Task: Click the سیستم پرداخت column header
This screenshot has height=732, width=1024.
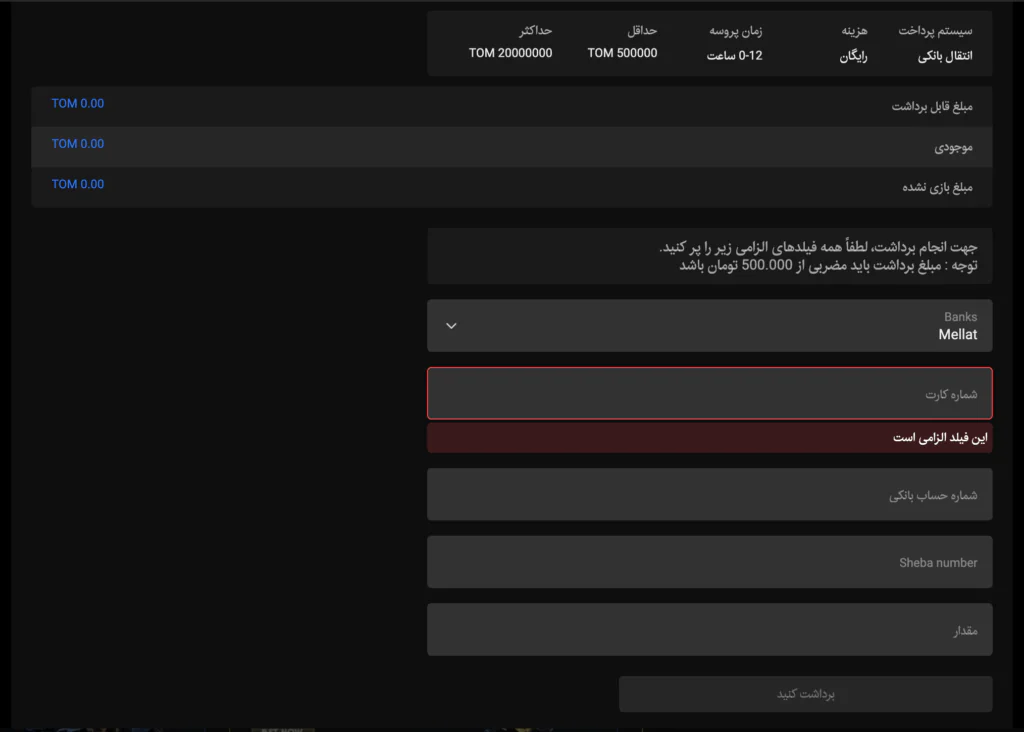Action: pyautogui.click(x=935, y=31)
